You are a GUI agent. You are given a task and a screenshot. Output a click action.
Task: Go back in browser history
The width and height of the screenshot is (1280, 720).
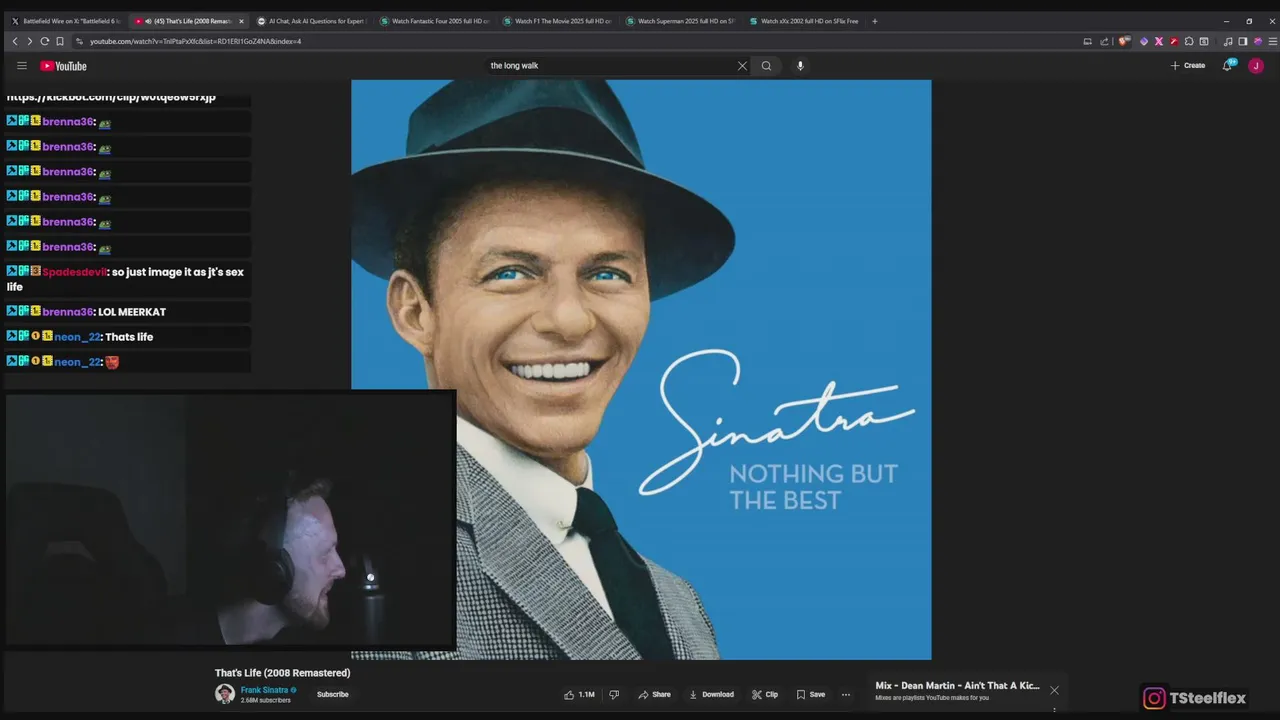[15, 41]
